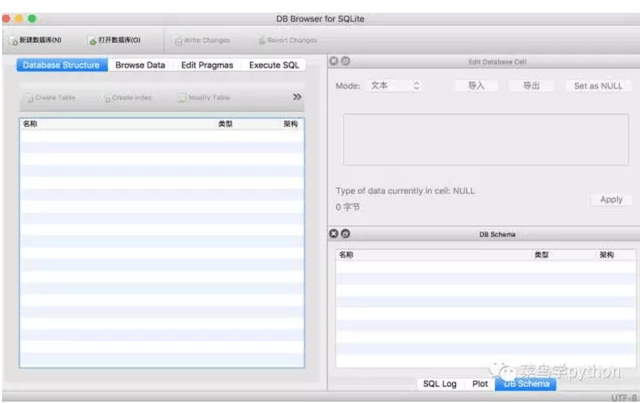Image resolution: width=640 pixels, height=403 pixels.
Task: Switch to the SQL Log bottom tab
Action: pos(440,384)
